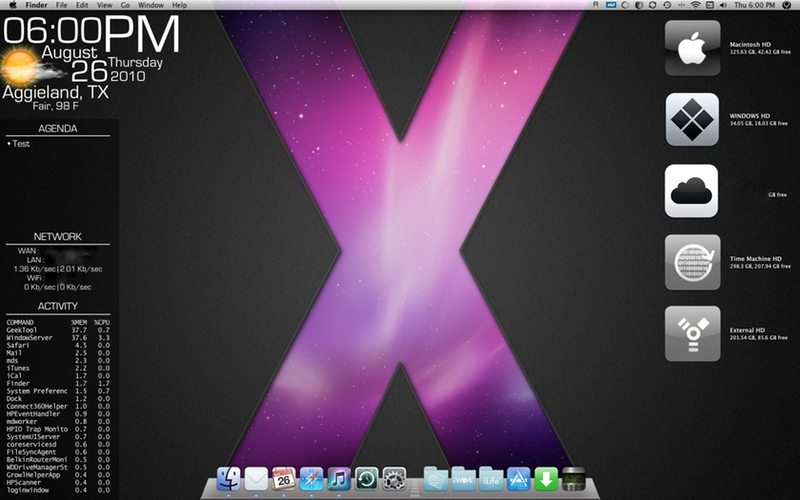
Task: Open the Applications folder in dock
Action: [518, 479]
